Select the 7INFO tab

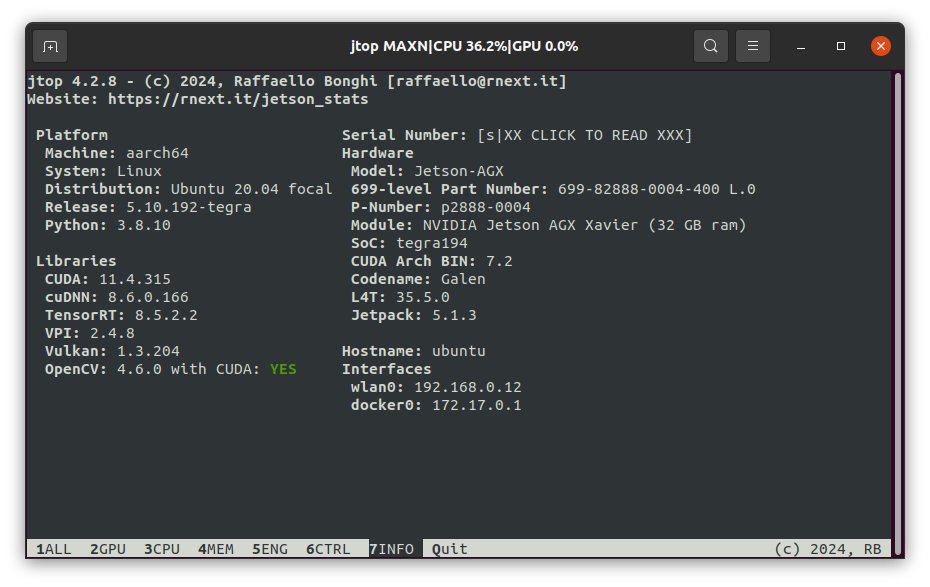coord(391,549)
